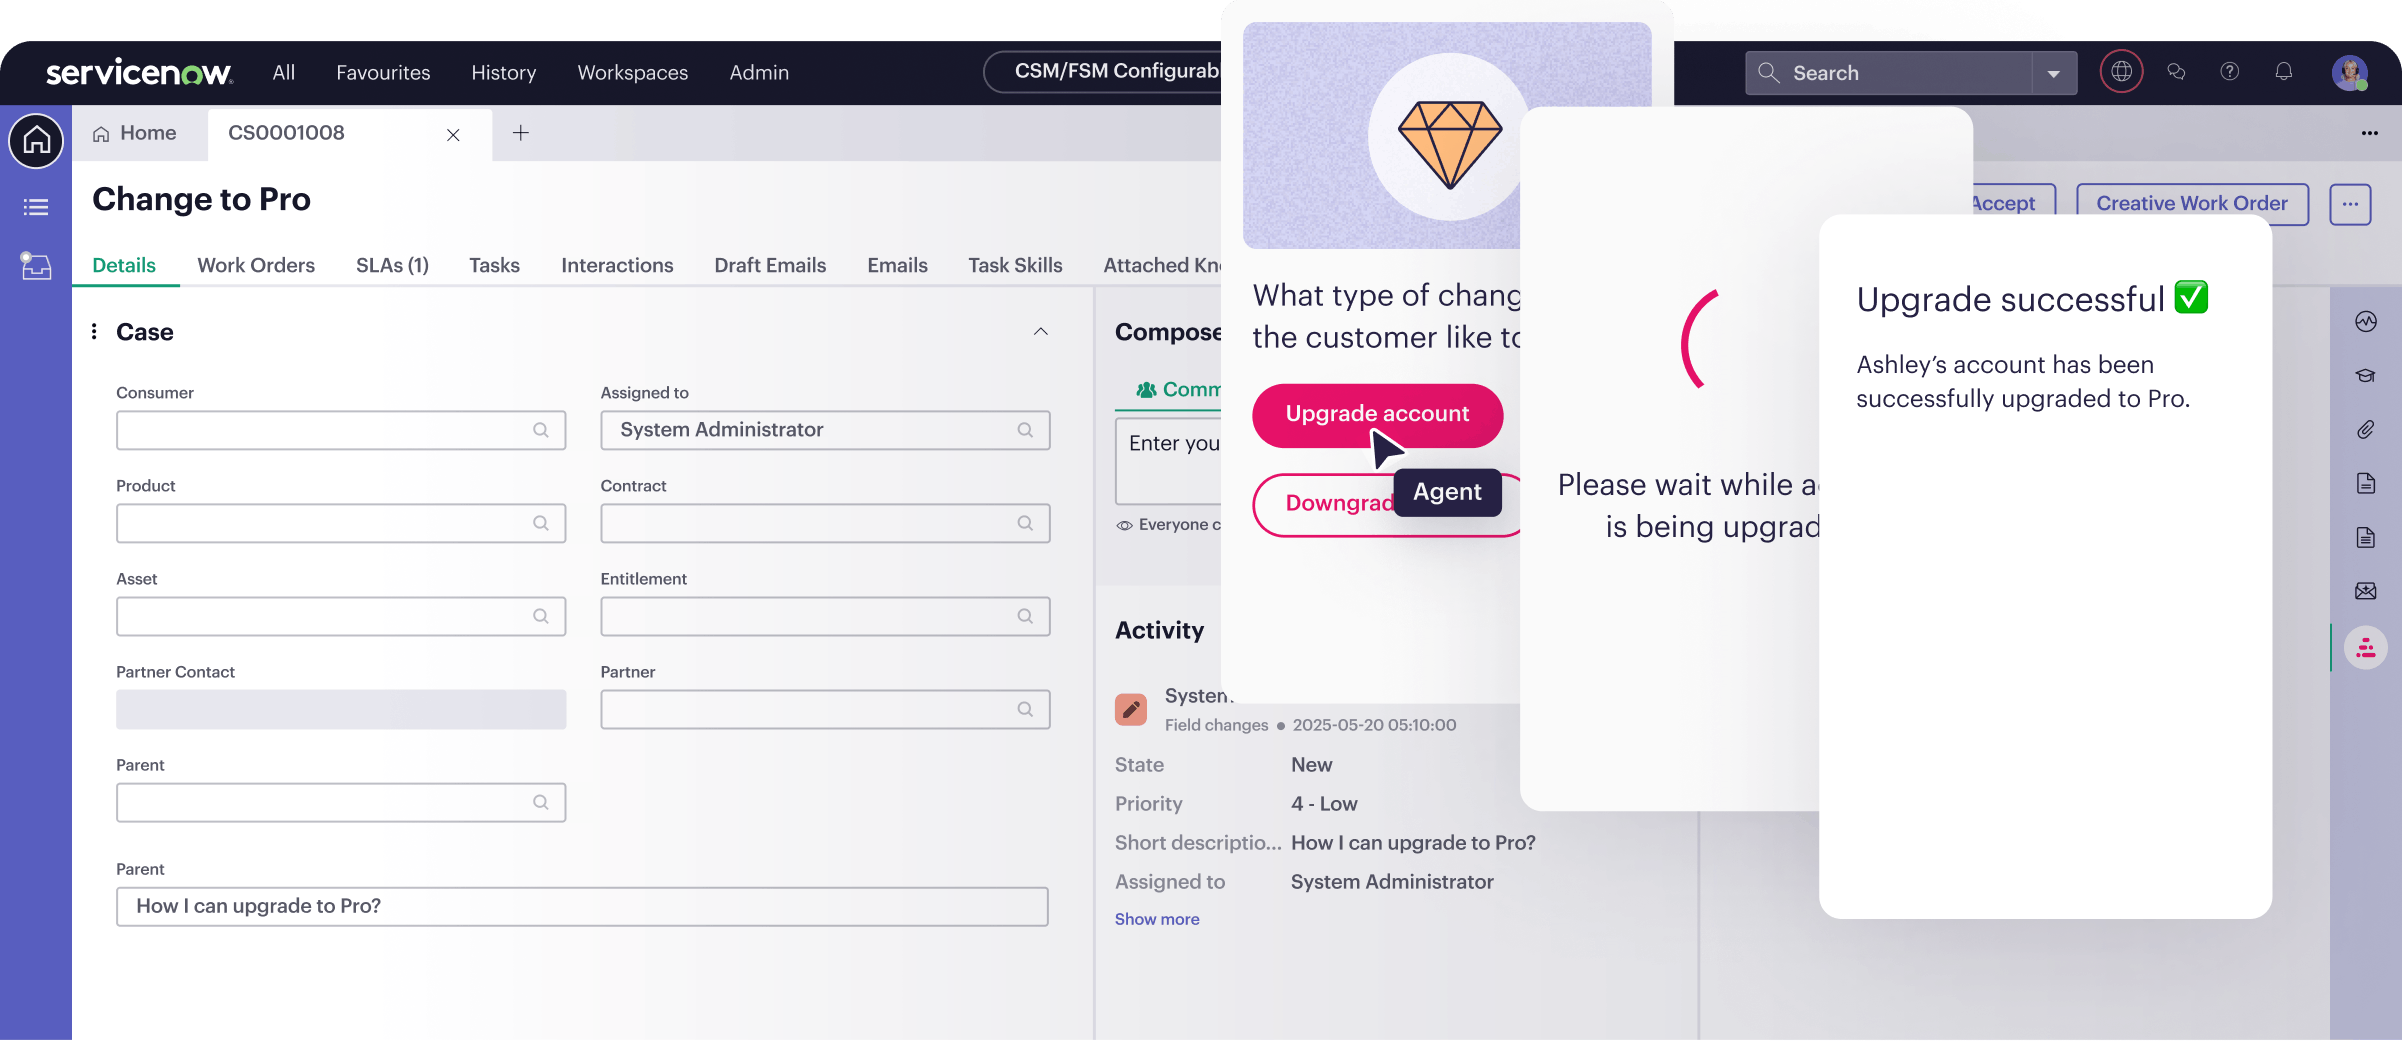This screenshot has width=2402, height=1041.
Task: Click the Upgrade account button
Action: [1377, 414]
